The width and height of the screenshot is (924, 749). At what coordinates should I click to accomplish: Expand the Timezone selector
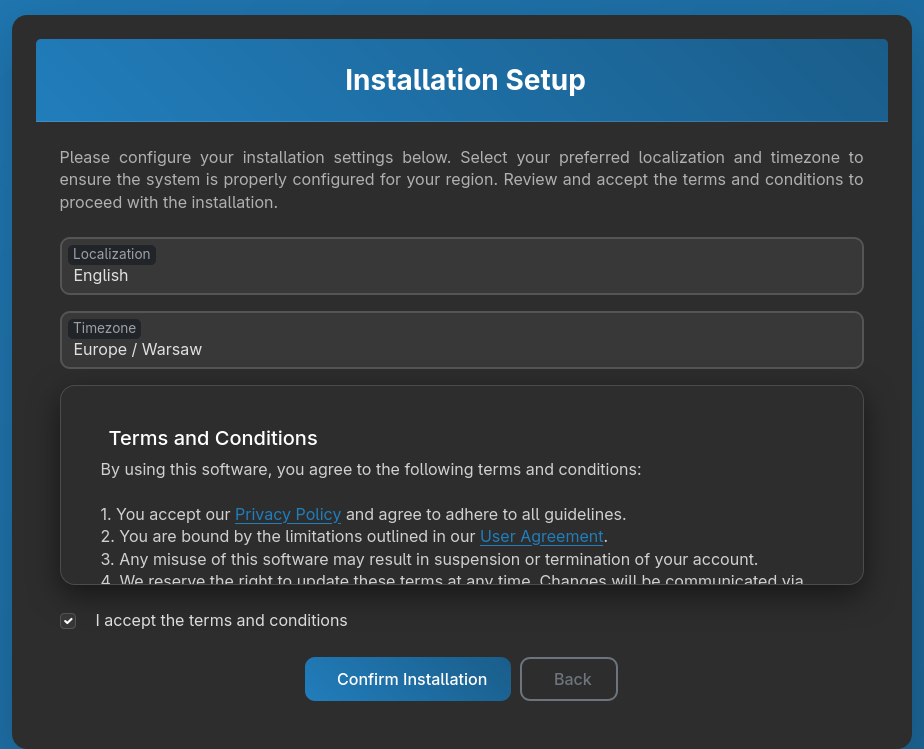click(x=461, y=340)
